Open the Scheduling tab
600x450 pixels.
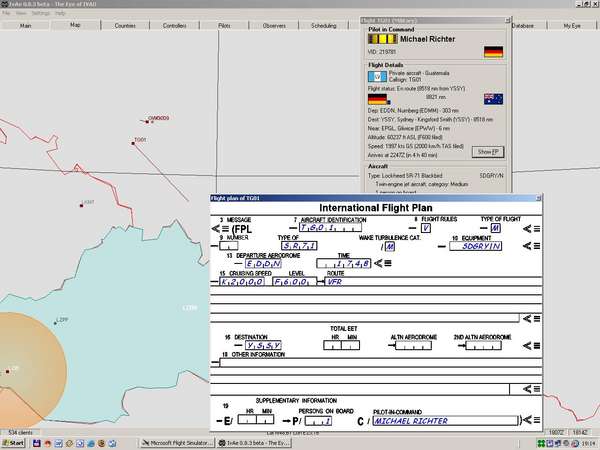(x=324, y=24)
